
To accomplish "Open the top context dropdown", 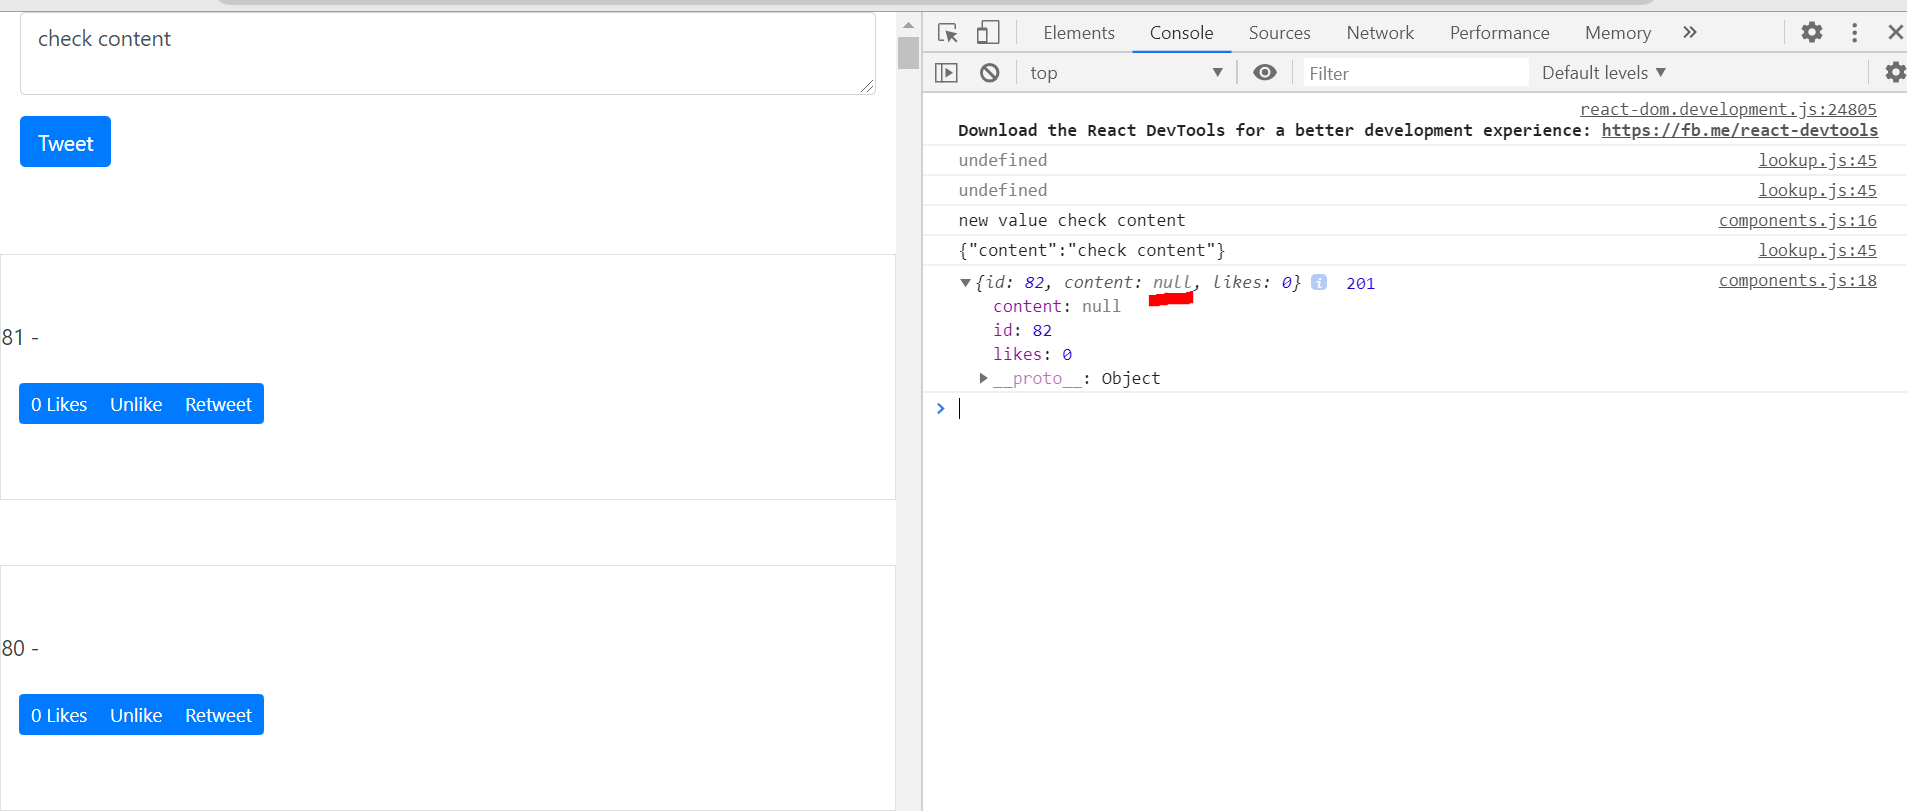I will (1126, 73).
